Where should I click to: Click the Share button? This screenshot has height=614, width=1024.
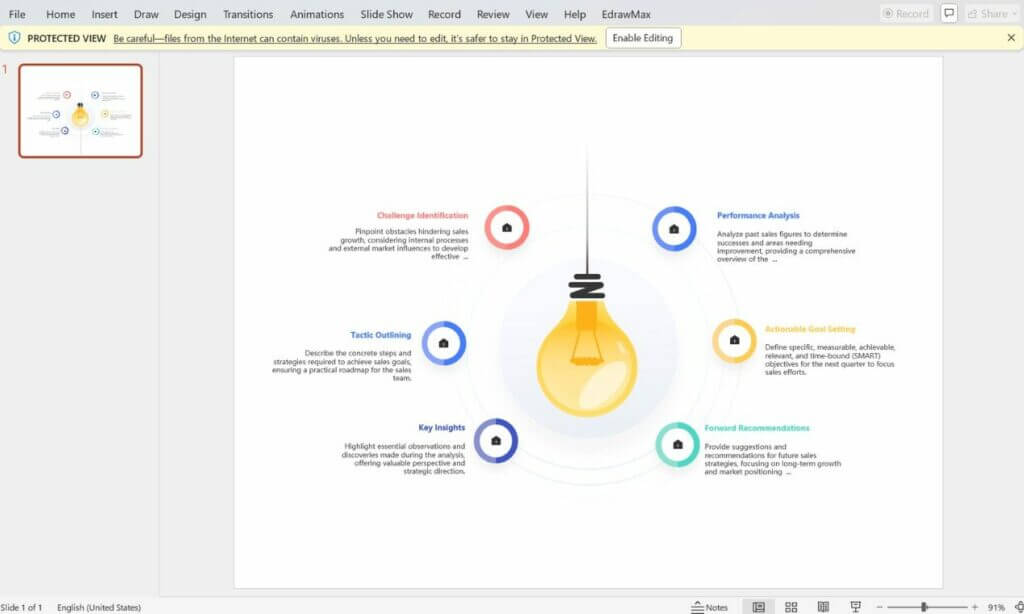coord(992,13)
